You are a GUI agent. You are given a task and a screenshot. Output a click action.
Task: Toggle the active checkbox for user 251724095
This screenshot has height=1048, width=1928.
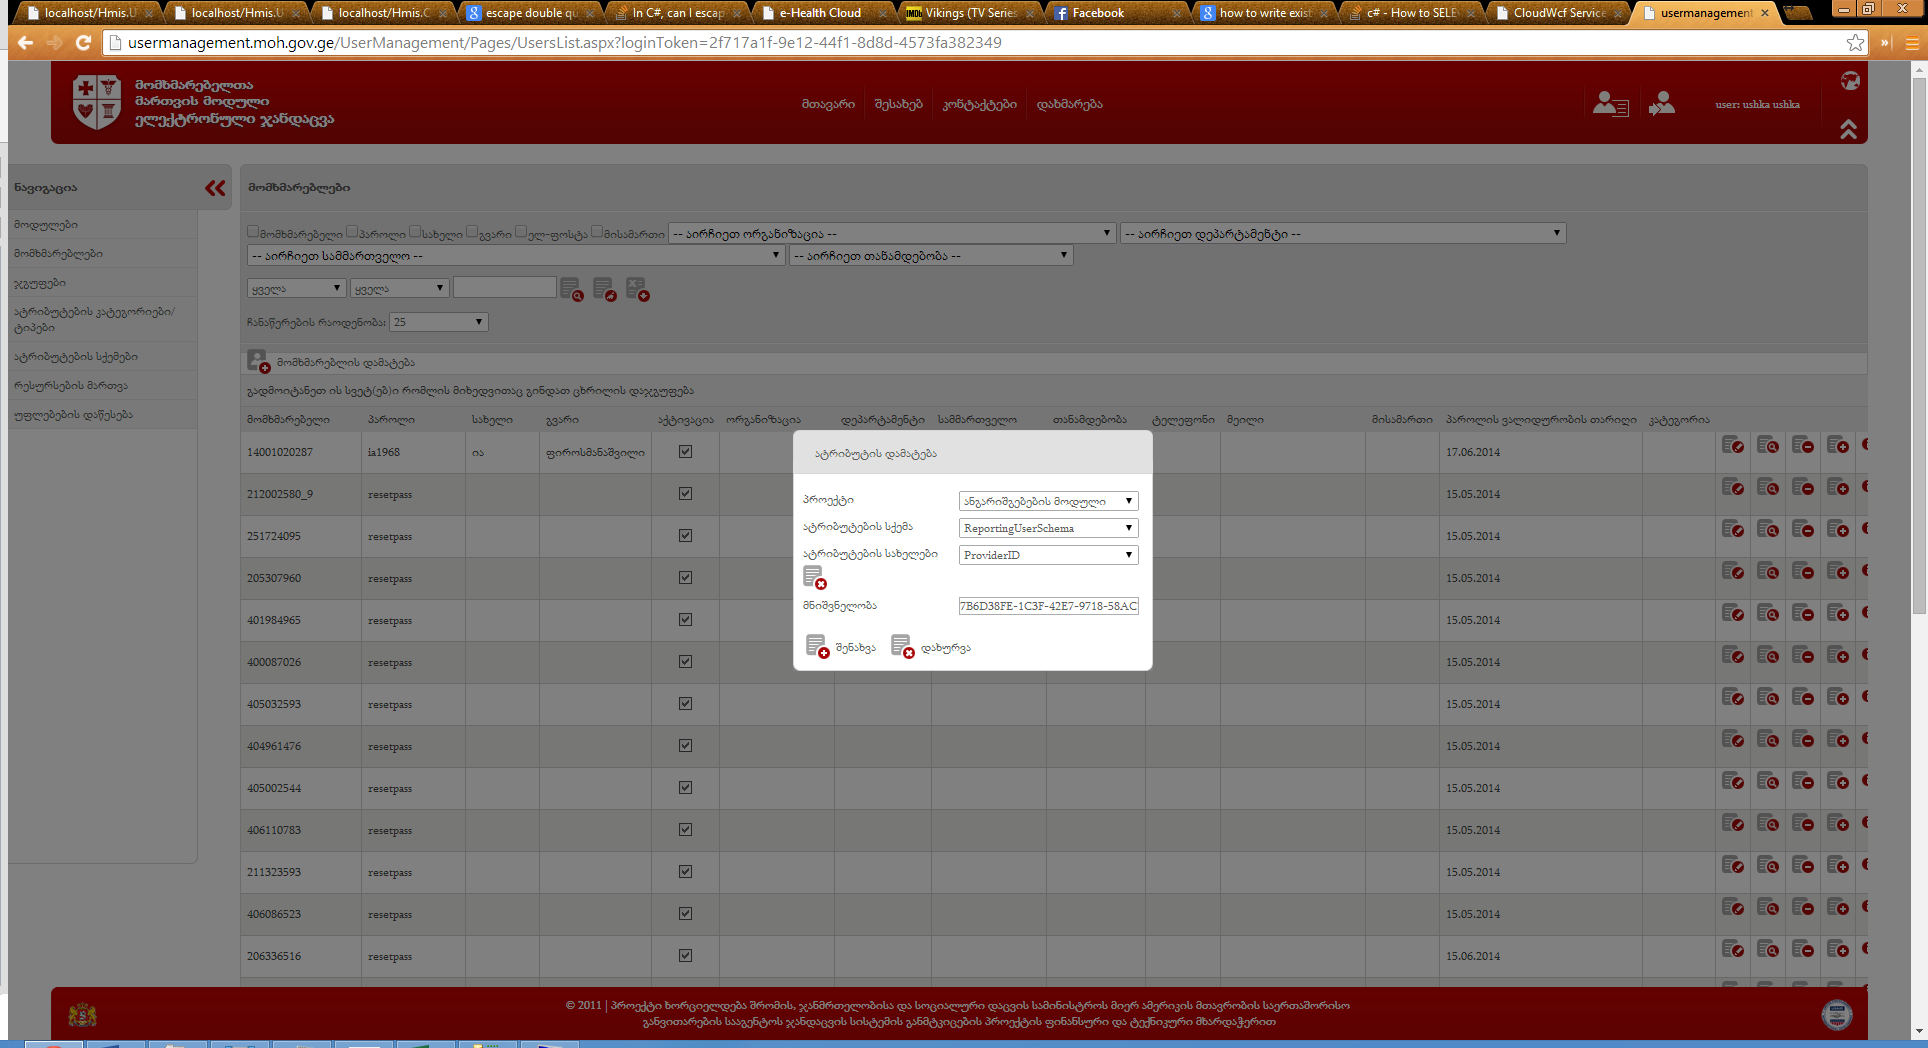click(685, 536)
